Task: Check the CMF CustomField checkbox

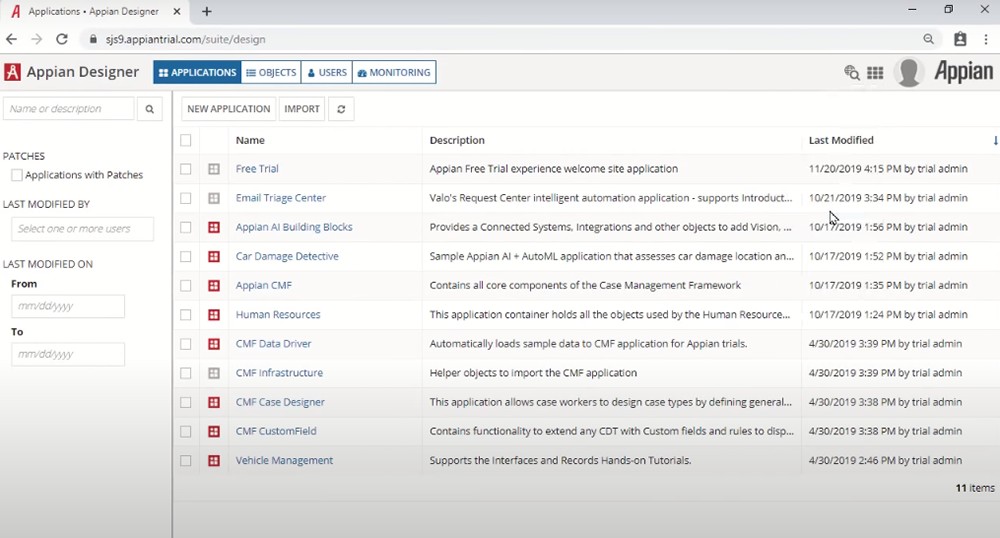Action: pyautogui.click(x=186, y=432)
